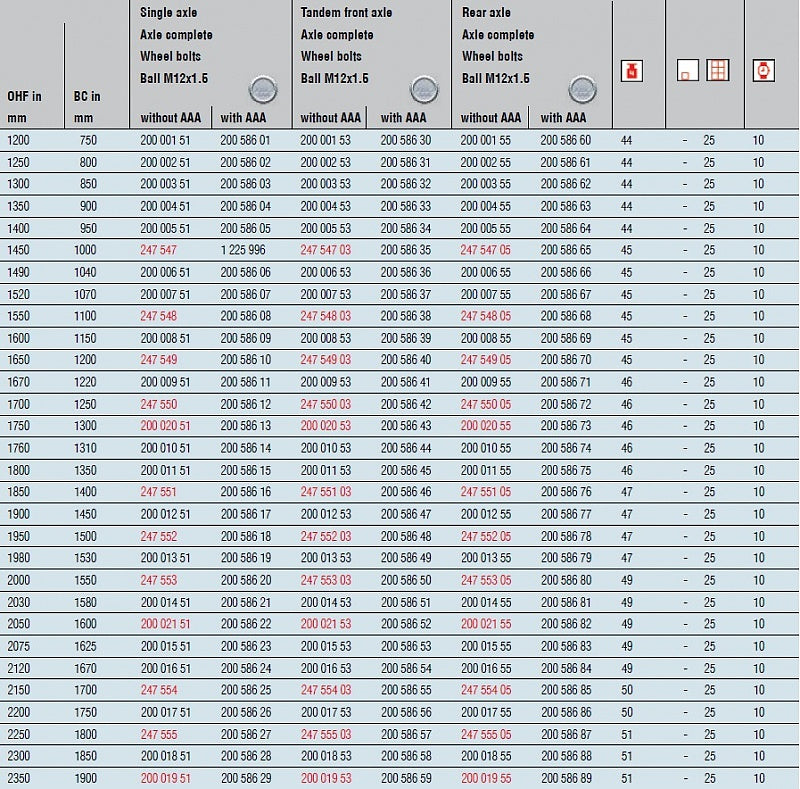Open red part number 200 019 53
The width and height of the screenshot is (800, 789).
coord(325,778)
